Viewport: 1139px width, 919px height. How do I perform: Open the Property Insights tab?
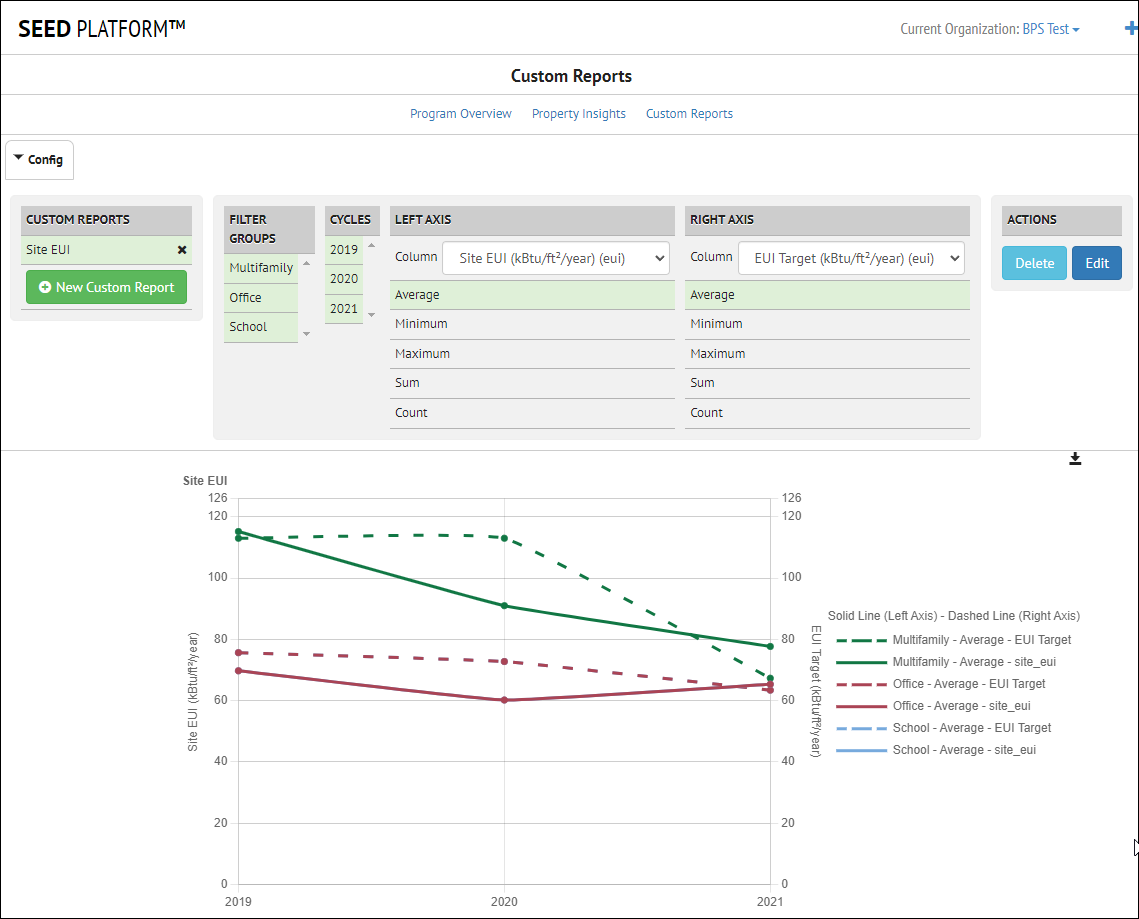pos(578,113)
